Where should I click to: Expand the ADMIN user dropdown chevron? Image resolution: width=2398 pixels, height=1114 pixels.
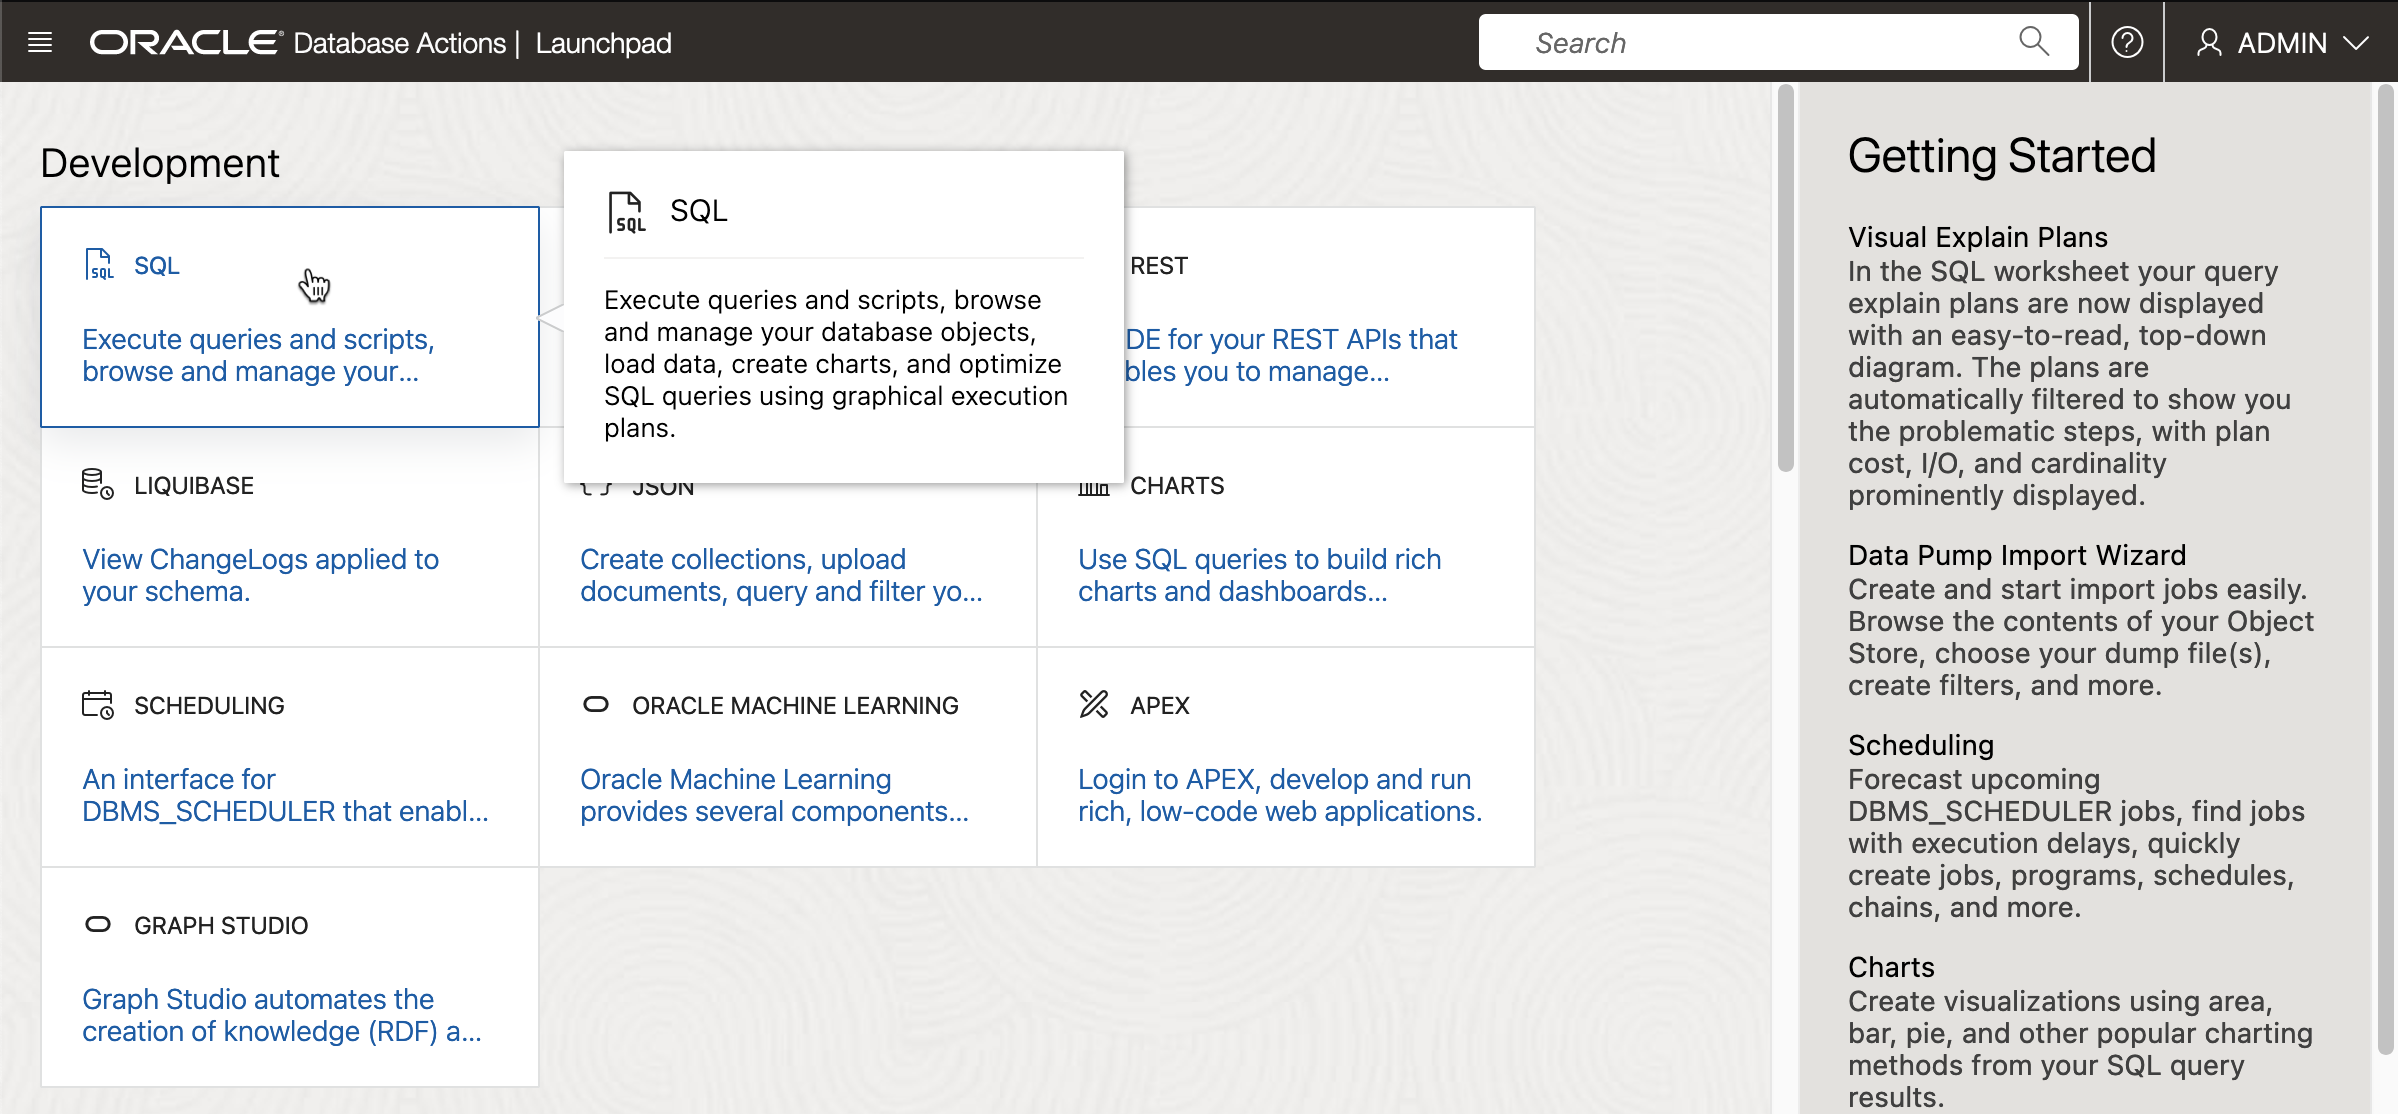2356,43
